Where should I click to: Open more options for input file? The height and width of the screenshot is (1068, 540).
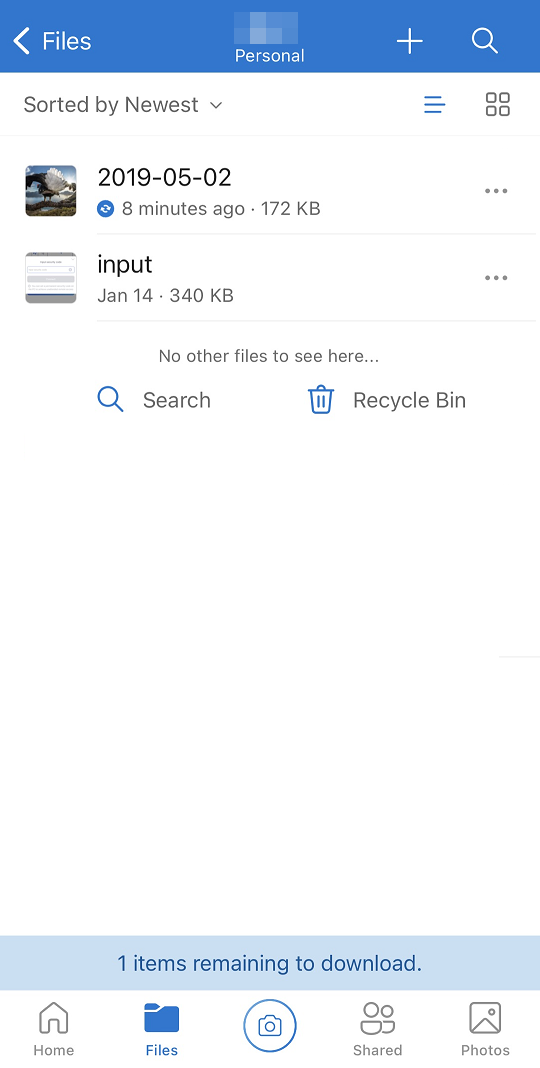point(496,278)
